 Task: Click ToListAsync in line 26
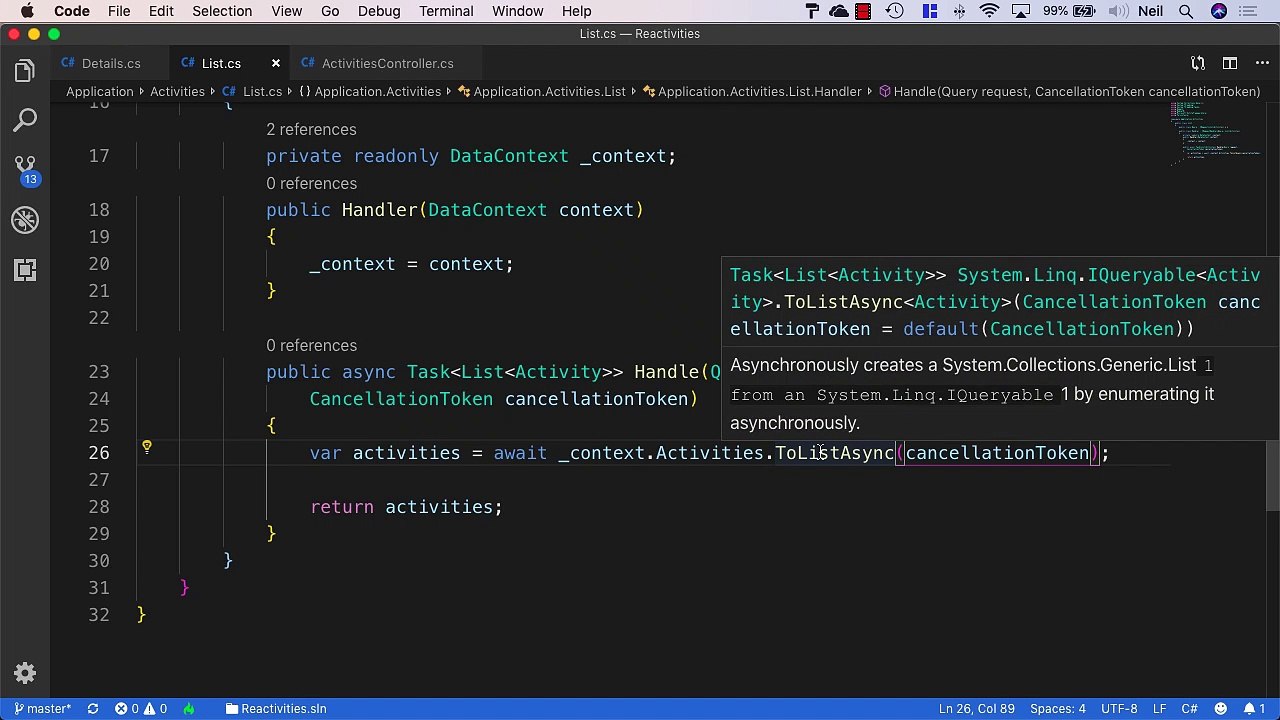(834, 453)
